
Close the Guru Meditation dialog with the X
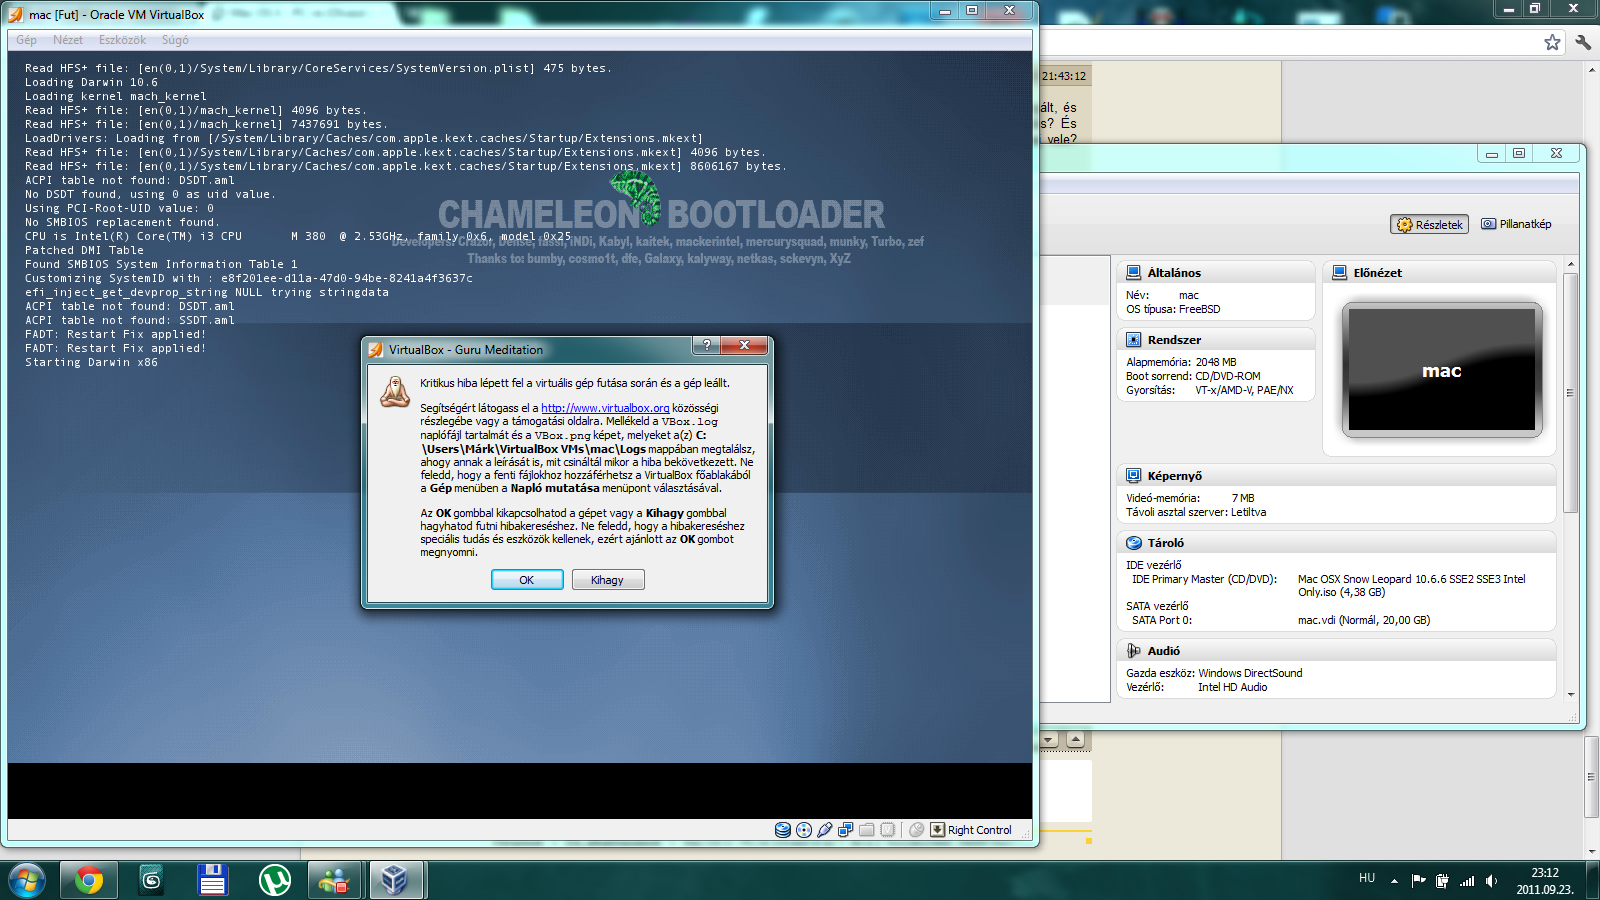[x=744, y=345]
